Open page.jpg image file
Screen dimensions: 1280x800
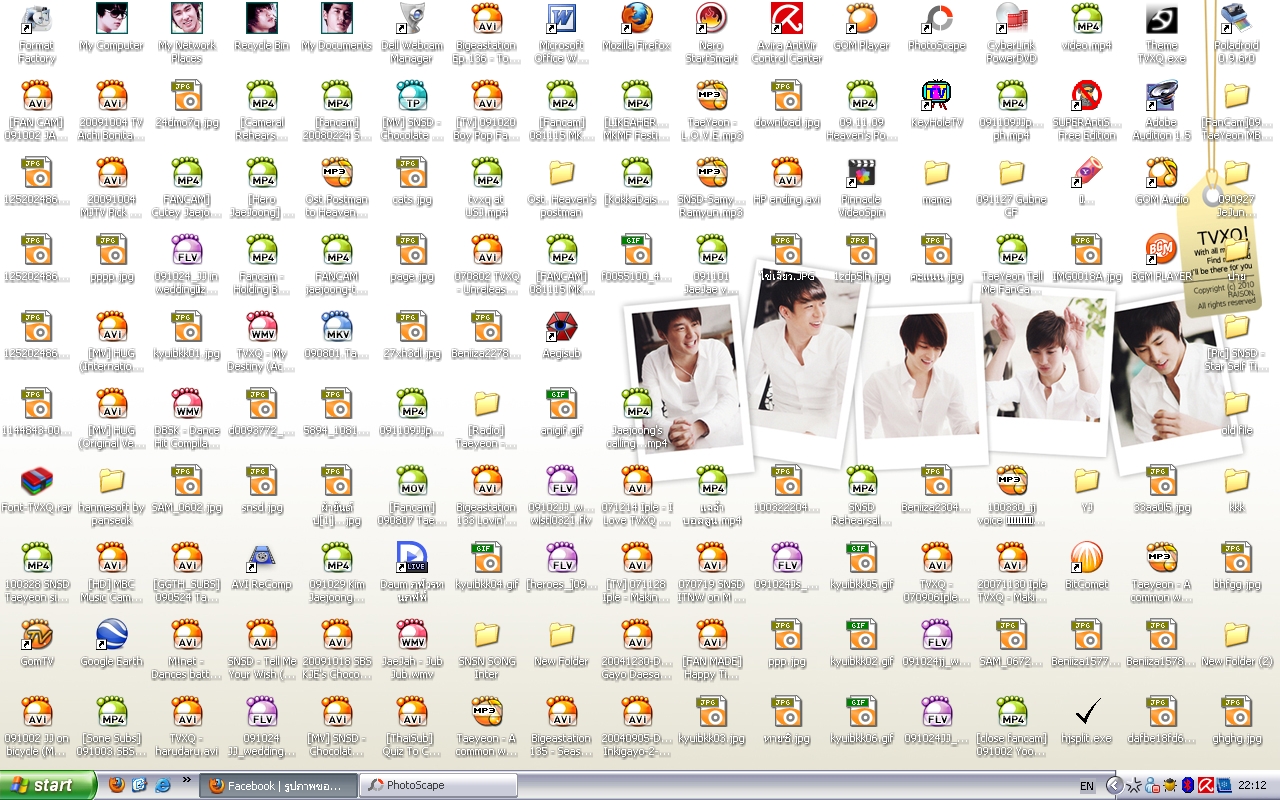pos(412,249)
